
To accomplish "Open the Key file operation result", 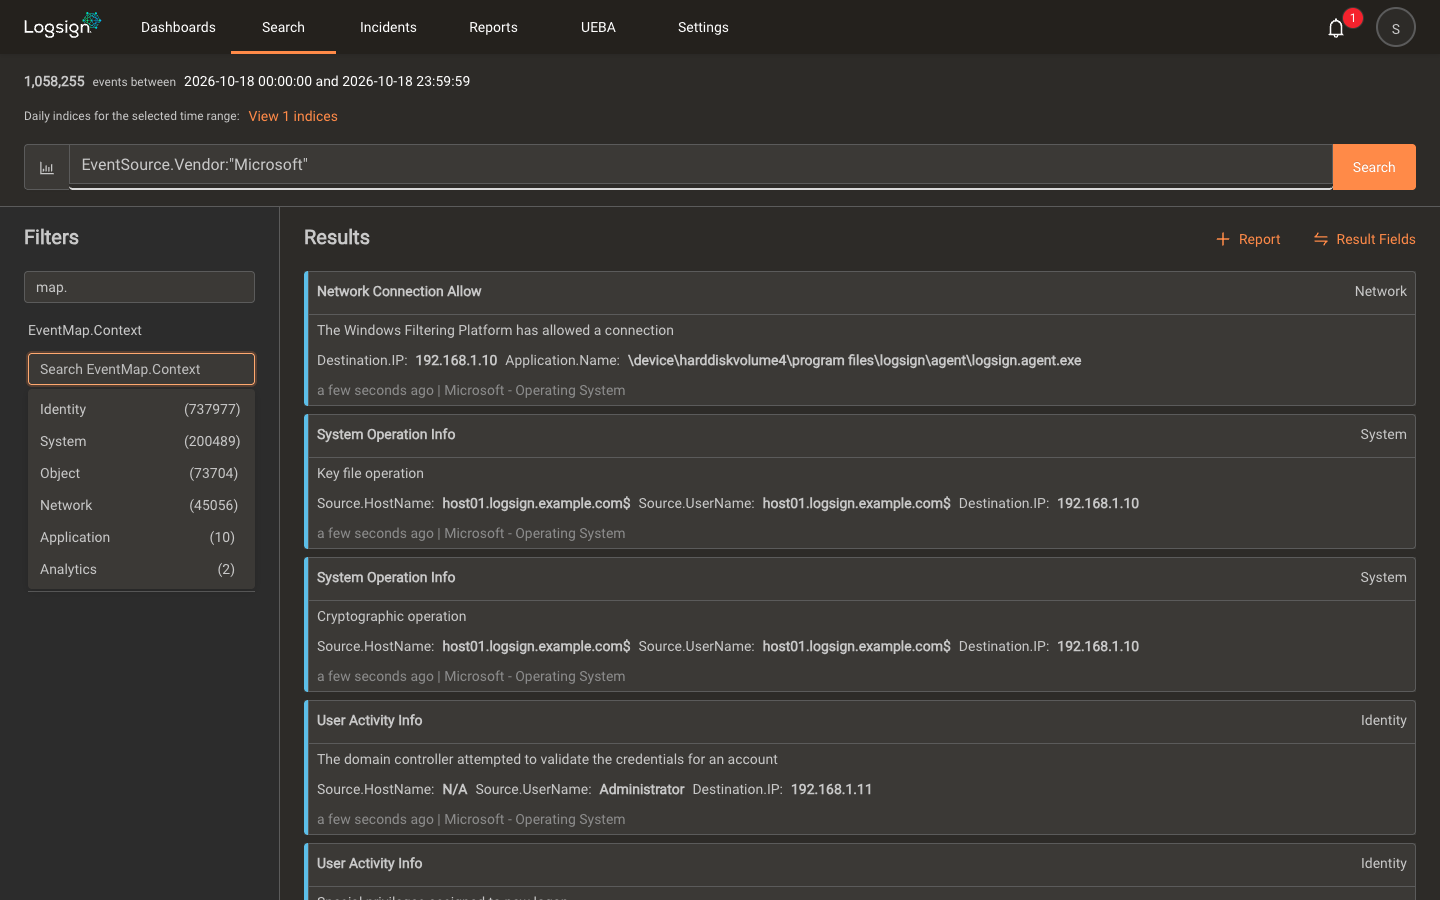I will 860,481.
